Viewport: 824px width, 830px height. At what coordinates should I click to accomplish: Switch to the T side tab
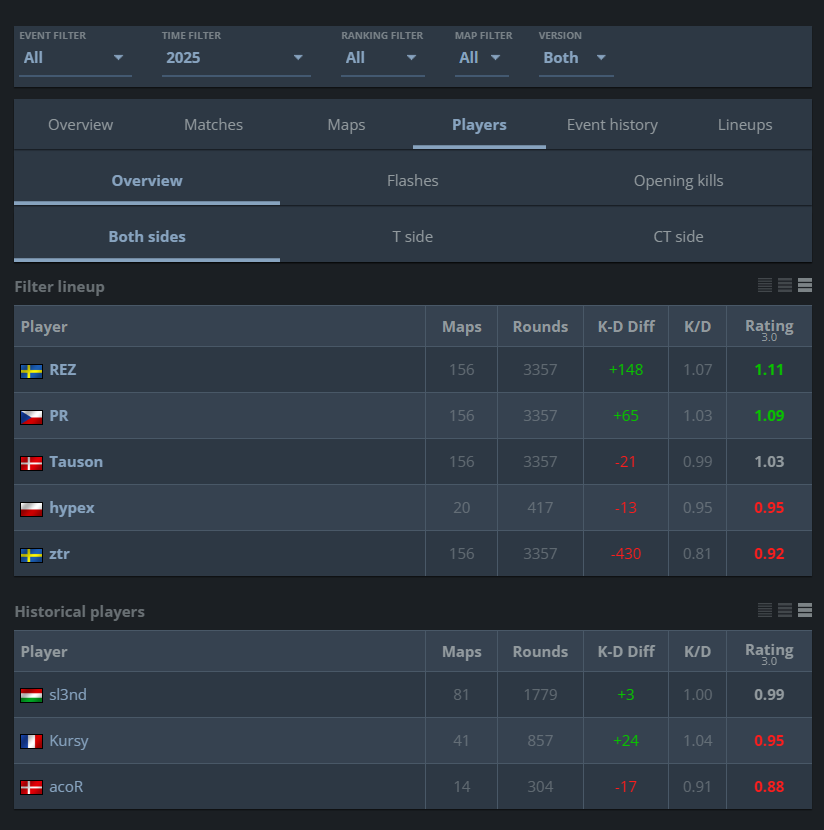(x=413, y=237)
